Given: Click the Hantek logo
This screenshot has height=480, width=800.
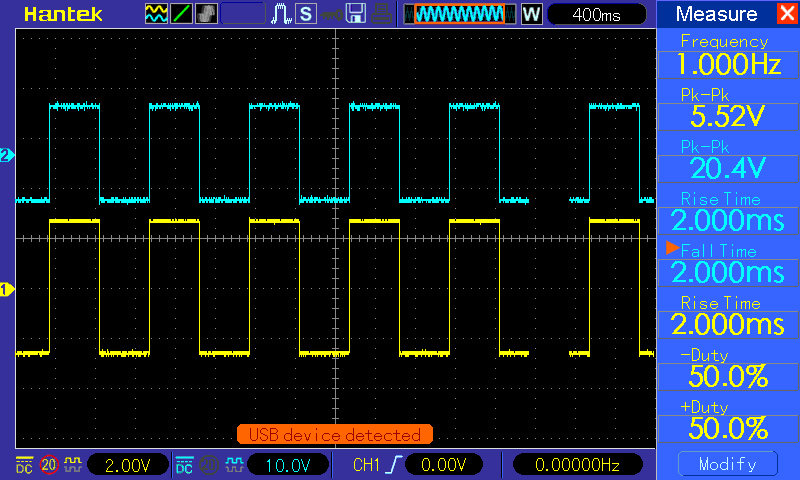Looking at the screenshot, I should pyautogui.click(x=63, y=14).
